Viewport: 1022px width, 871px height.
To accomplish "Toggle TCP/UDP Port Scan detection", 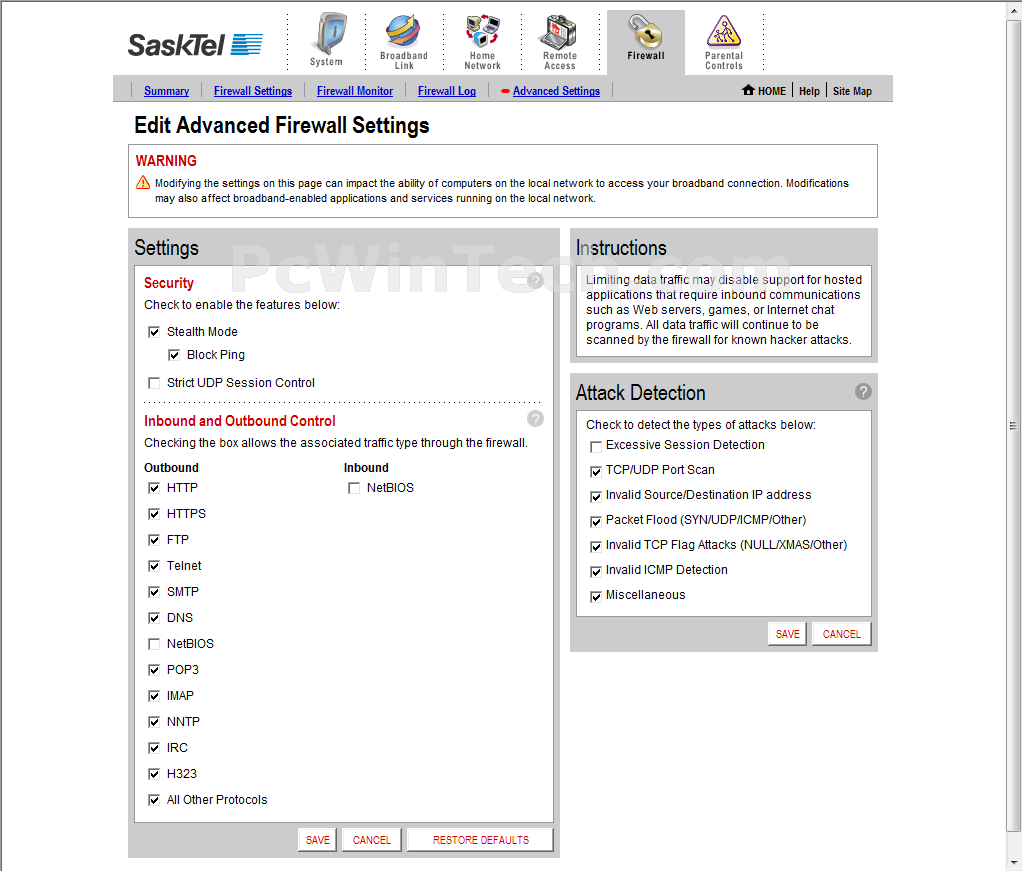I will pos(596,471).
